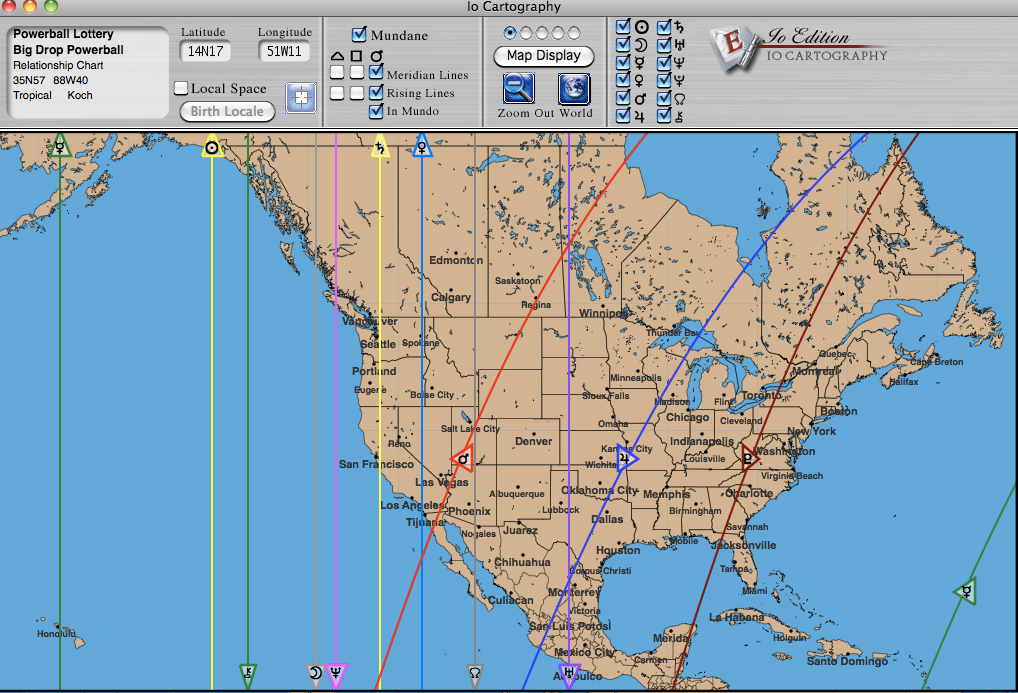The width and height of the screenshot is (1018, 693).
Task: Select the yellow Saturn meridian marker at map top
Action: coord(380,147)
